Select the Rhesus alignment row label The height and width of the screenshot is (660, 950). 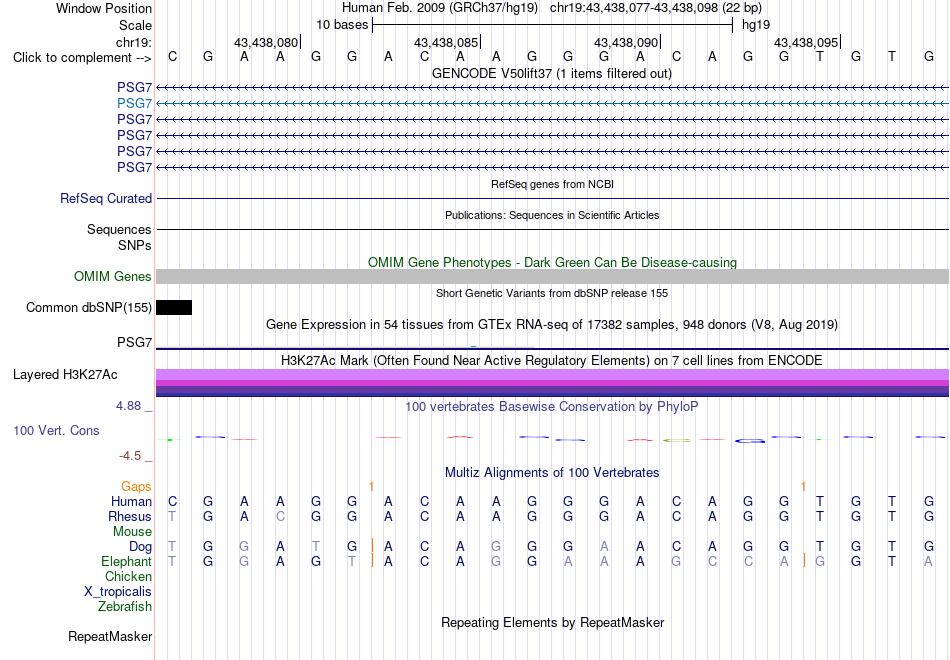[130, 516]
